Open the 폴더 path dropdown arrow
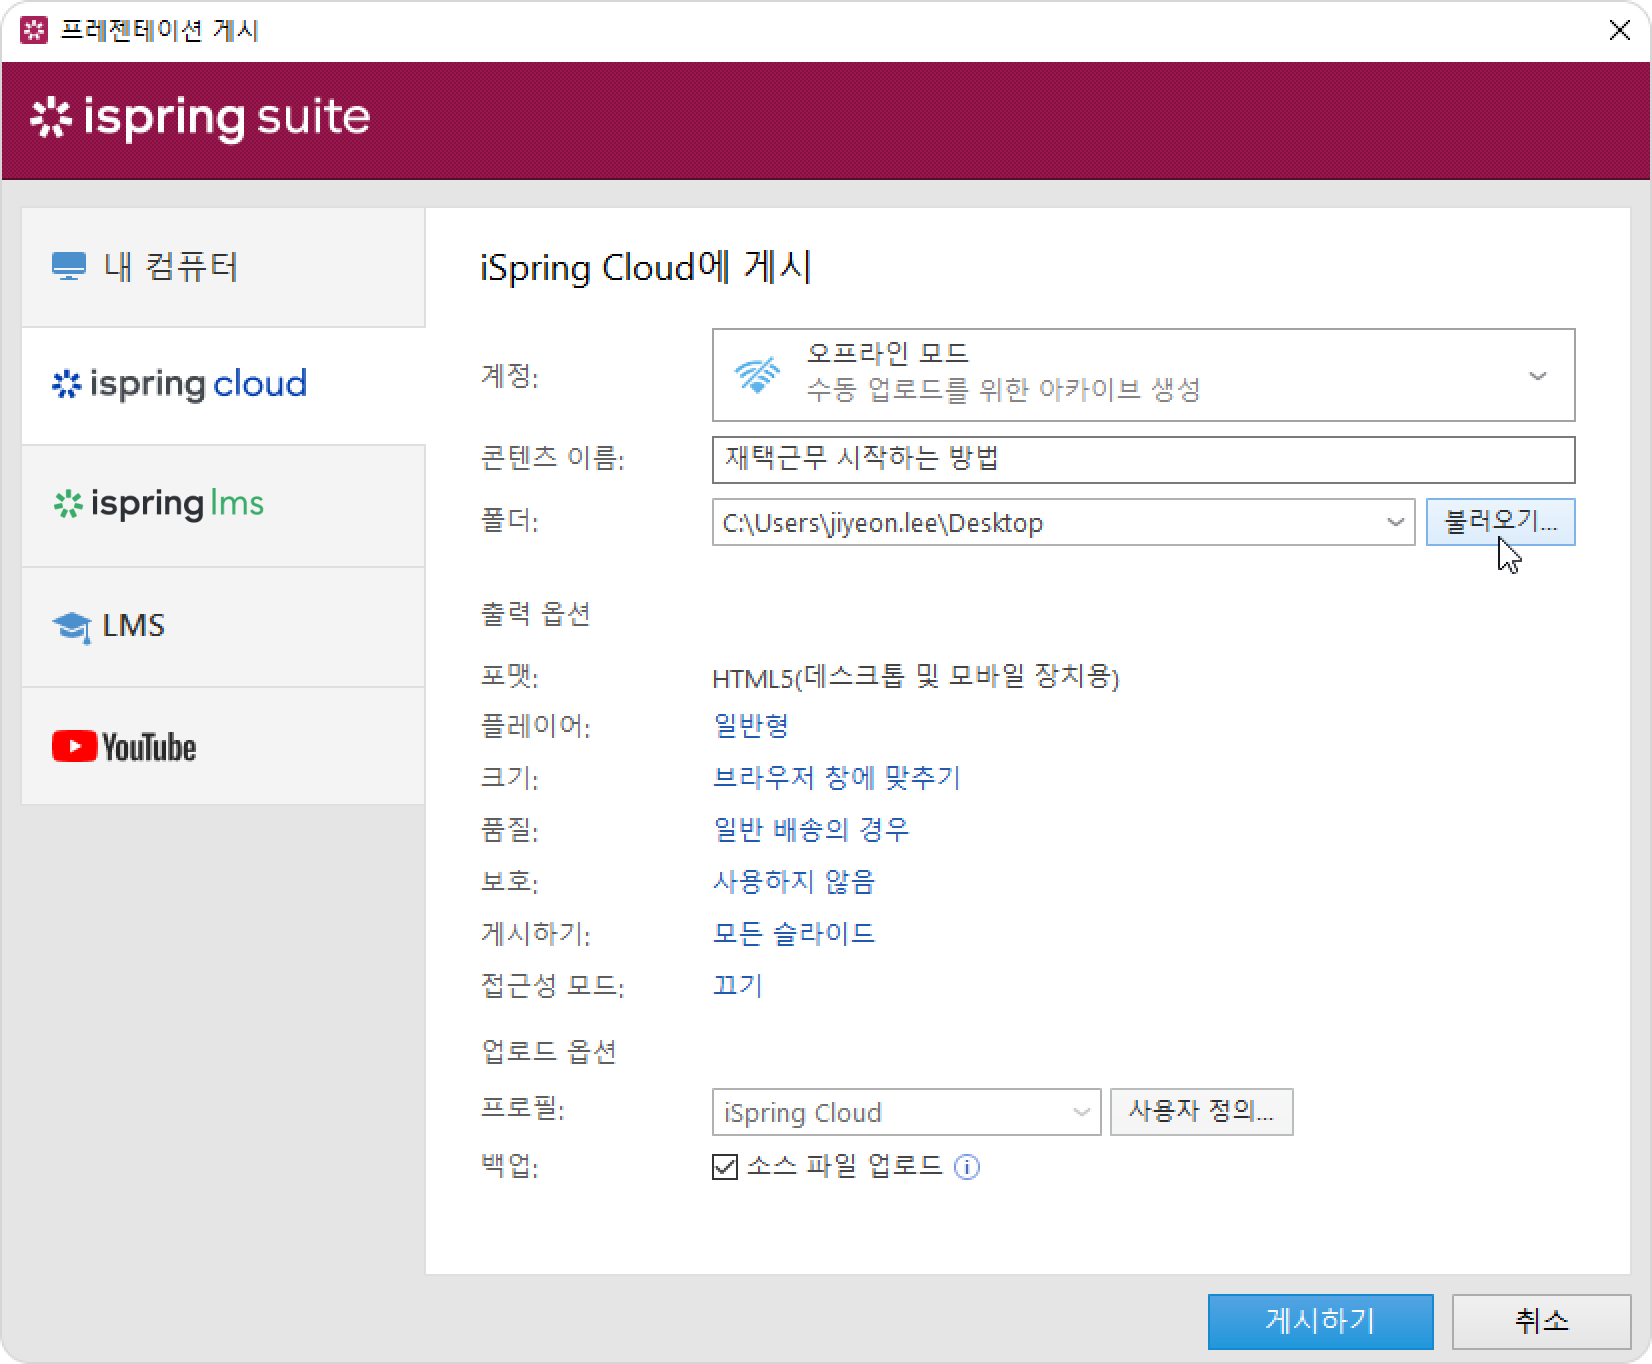 tap(1395, 522)
